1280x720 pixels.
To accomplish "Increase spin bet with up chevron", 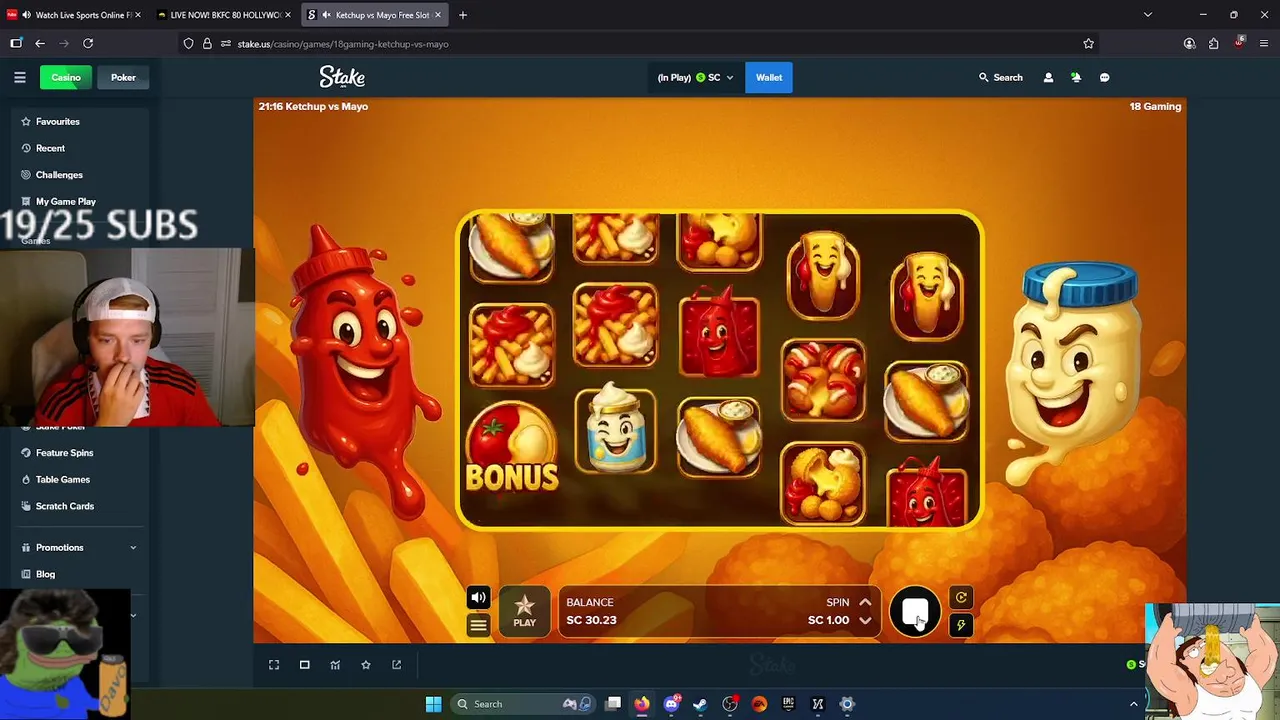I will (865, 602).
